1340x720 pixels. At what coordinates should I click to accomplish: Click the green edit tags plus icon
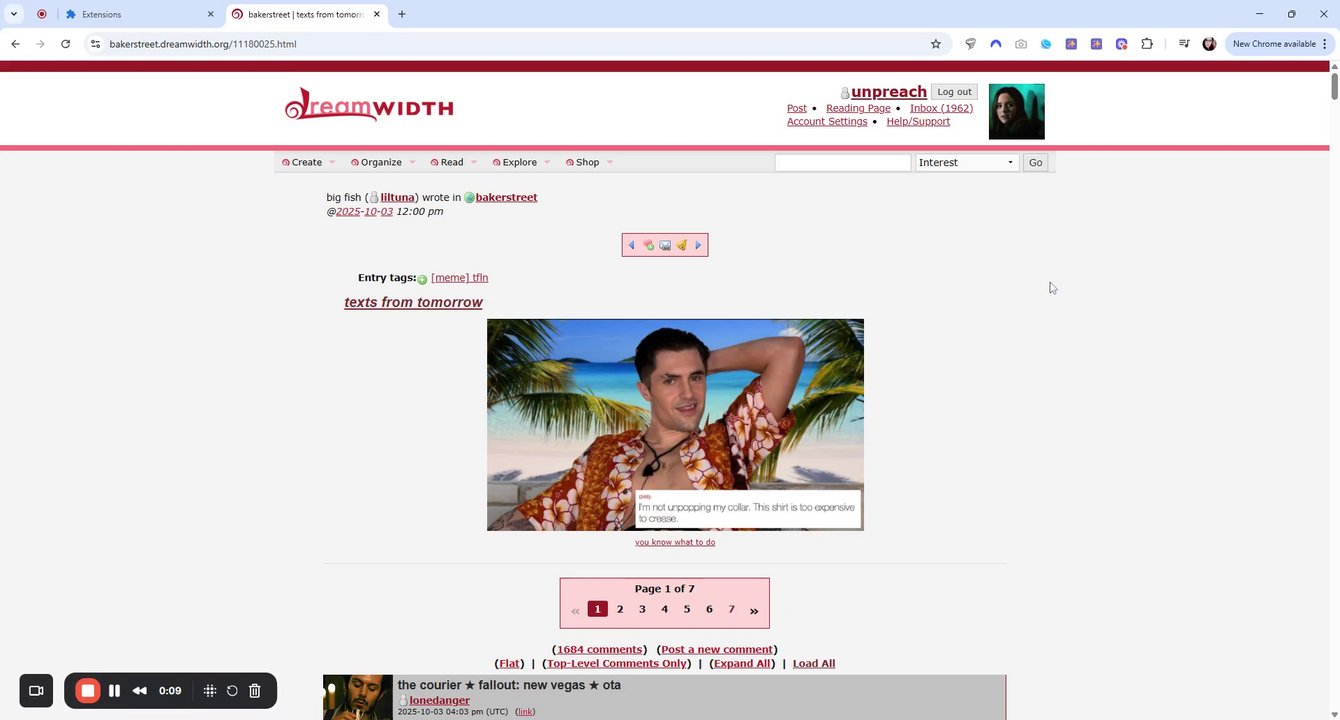[422, 279]
